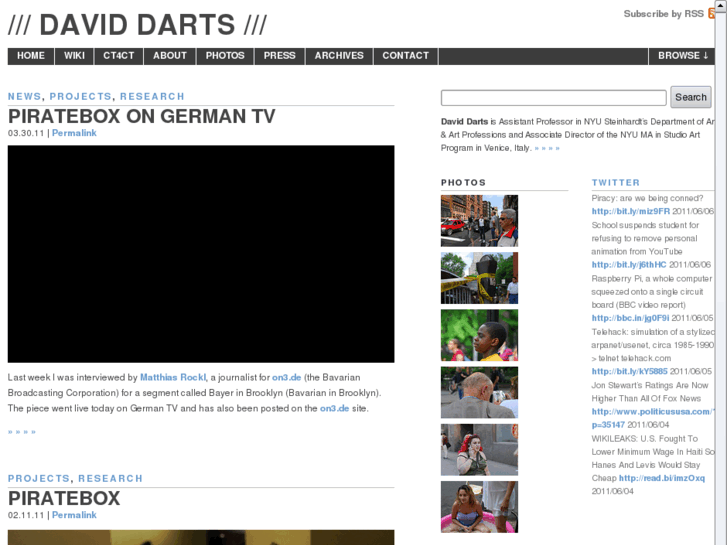Click the read more arrows under German TV post
Screen dimensions: 727x545
tap(22, 432)
